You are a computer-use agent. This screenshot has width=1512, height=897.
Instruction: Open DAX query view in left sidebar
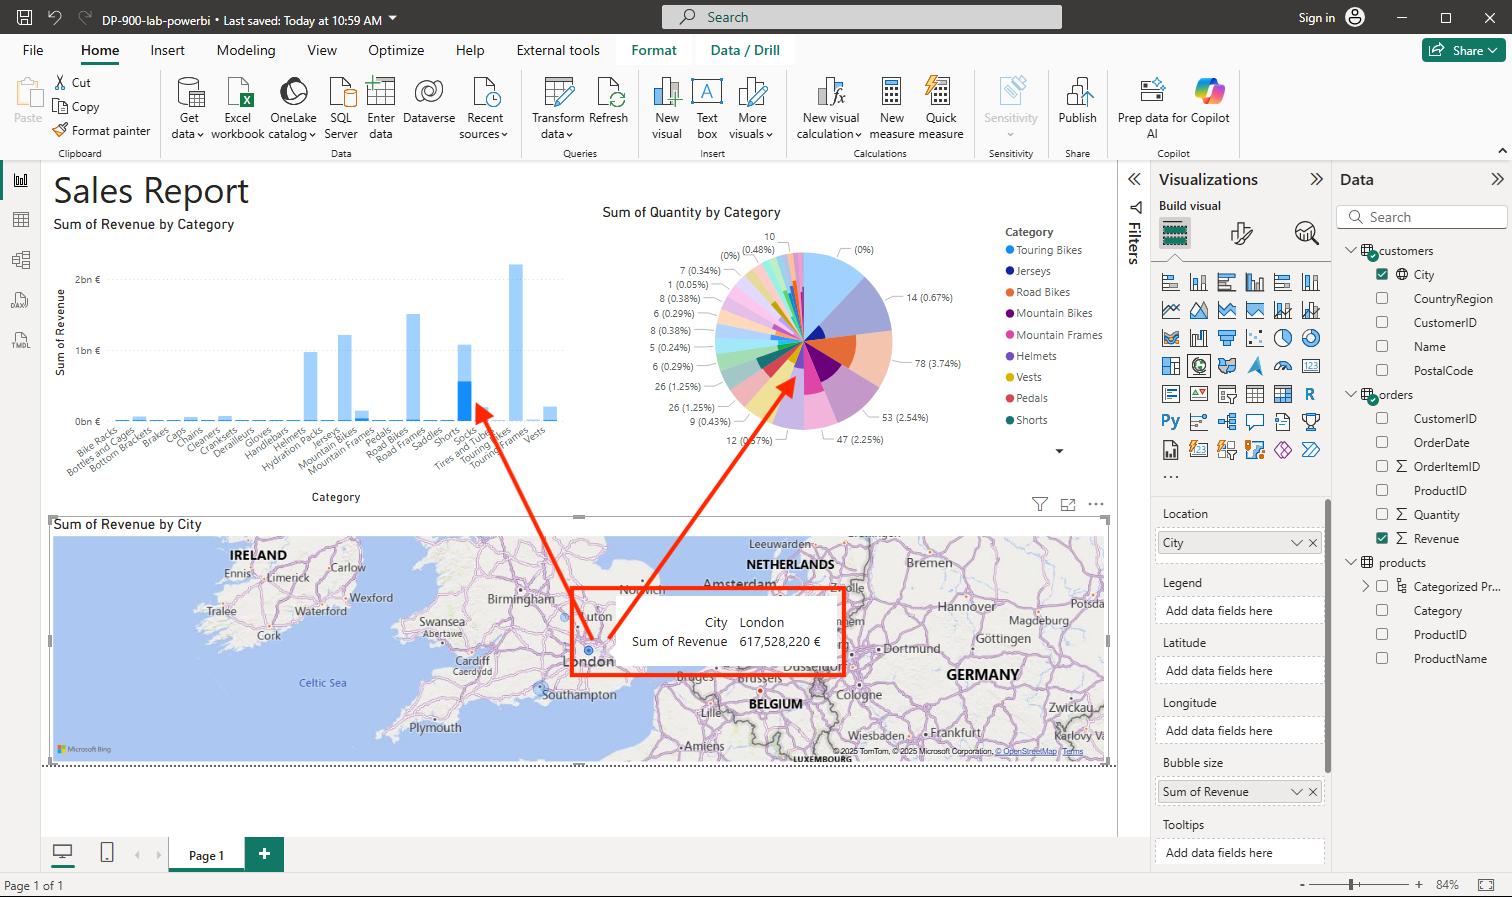21,300
